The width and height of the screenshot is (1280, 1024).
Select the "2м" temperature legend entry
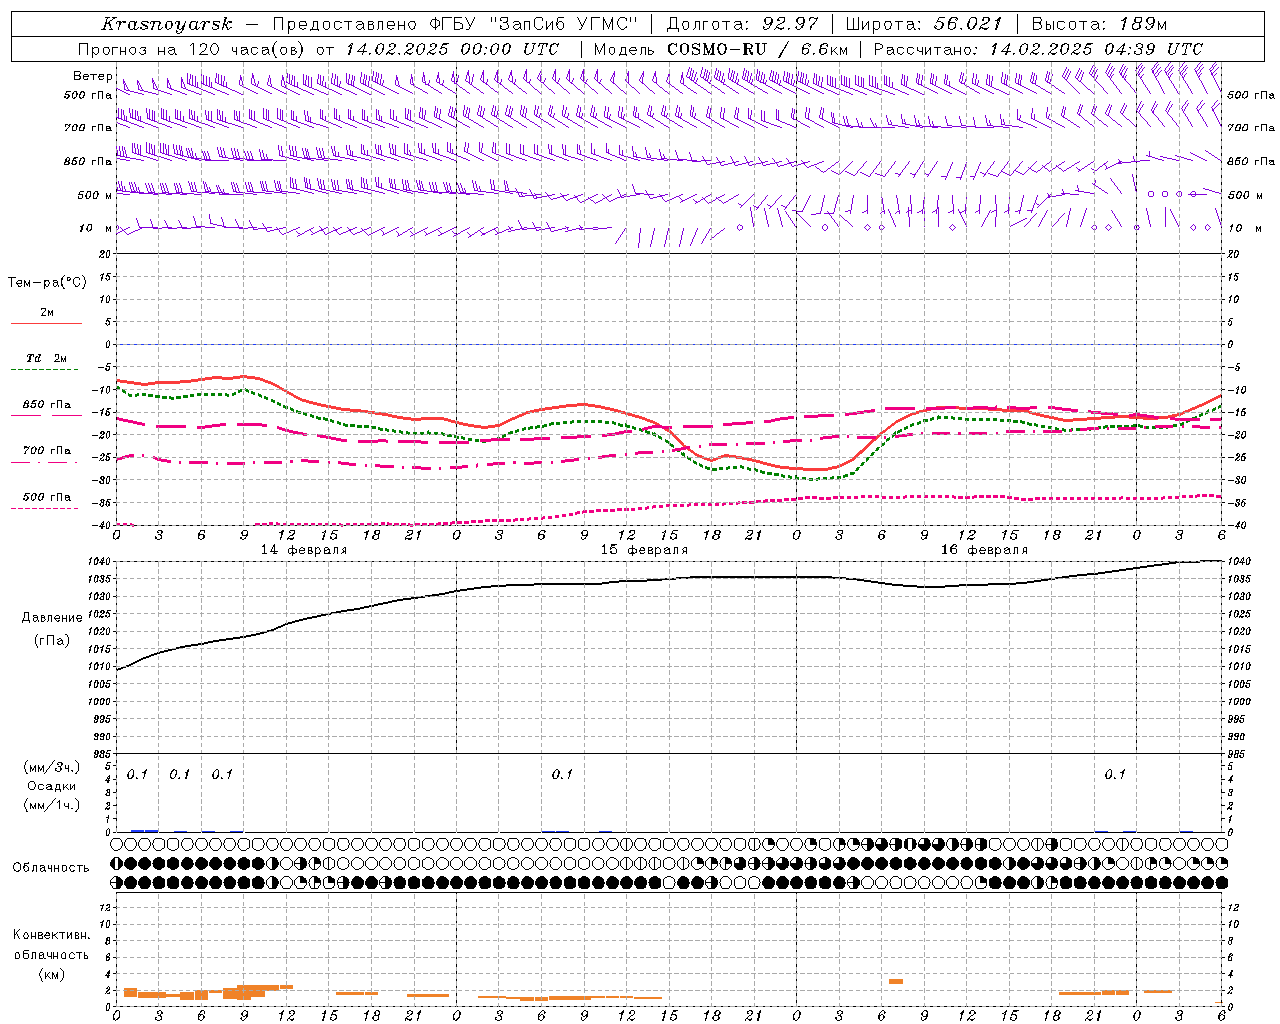click(x=47, y=313)
